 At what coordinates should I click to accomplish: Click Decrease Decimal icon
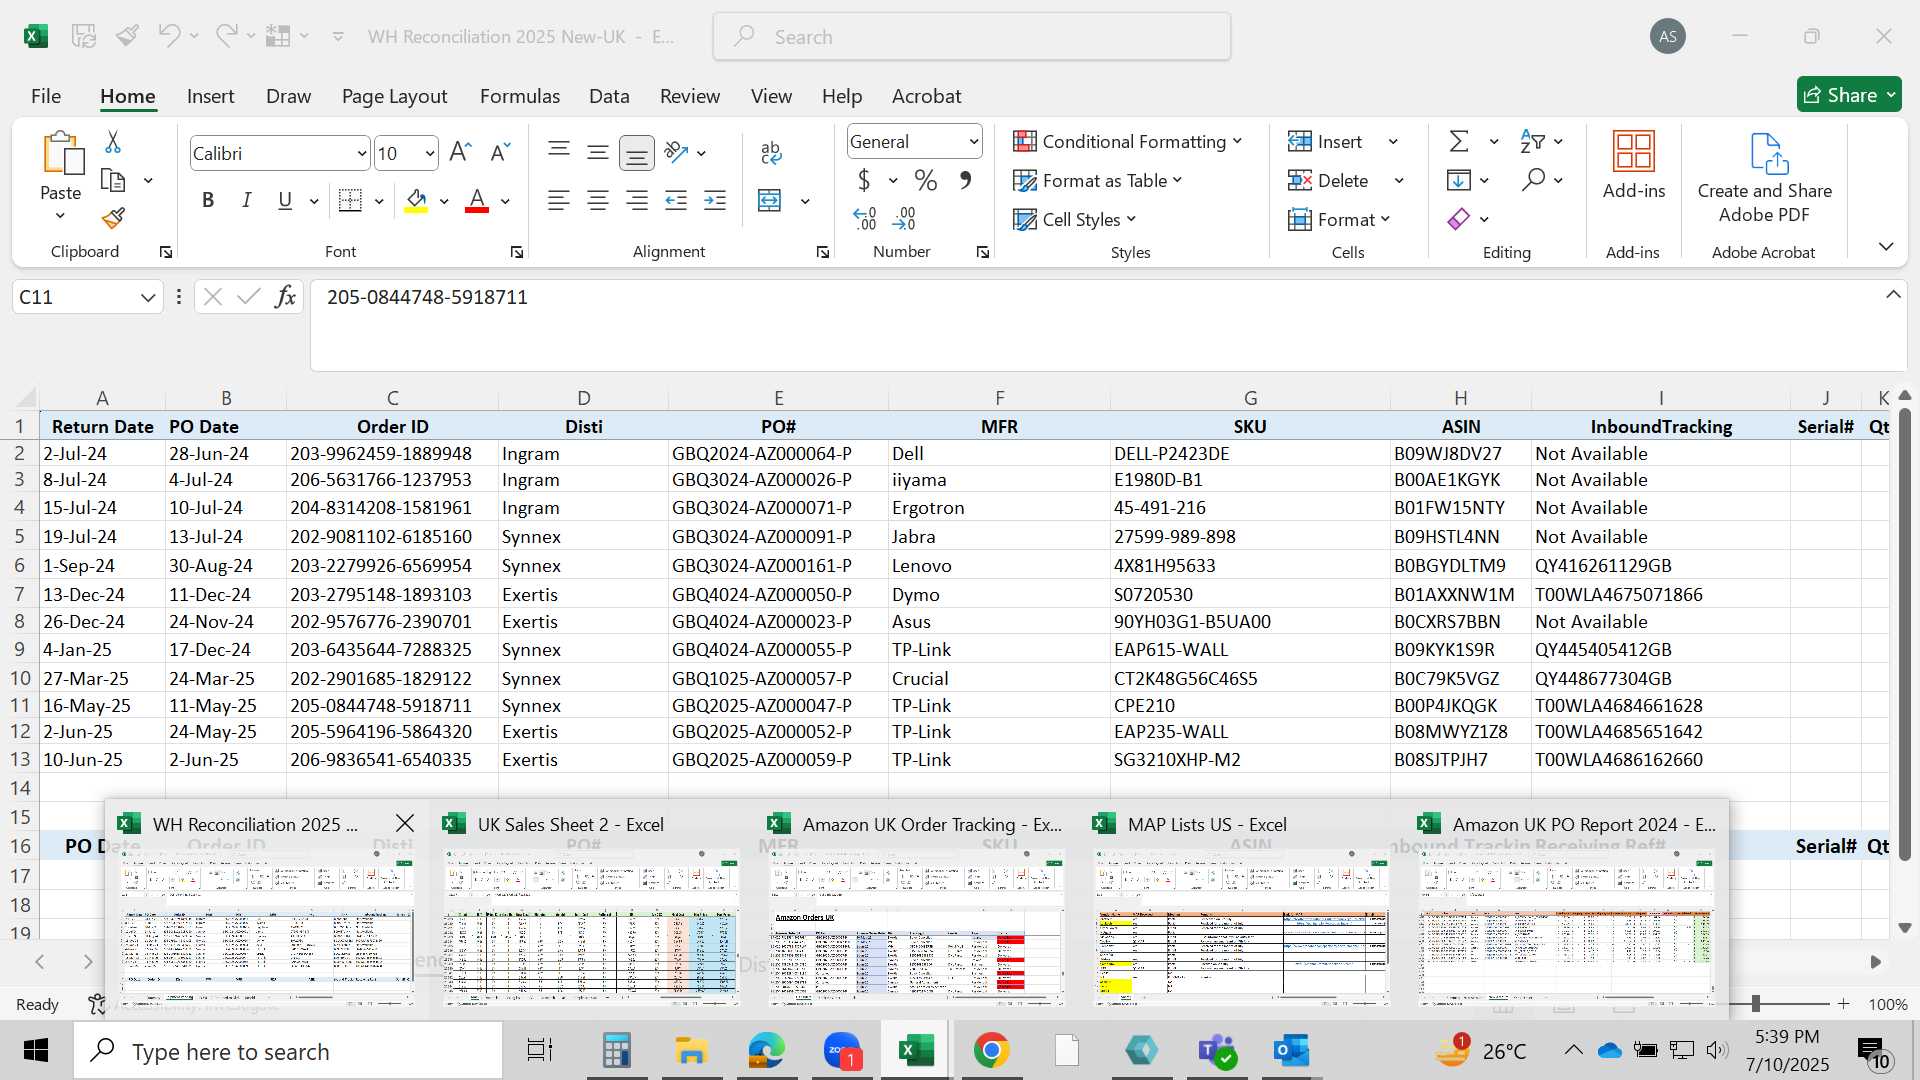(904, 218)
